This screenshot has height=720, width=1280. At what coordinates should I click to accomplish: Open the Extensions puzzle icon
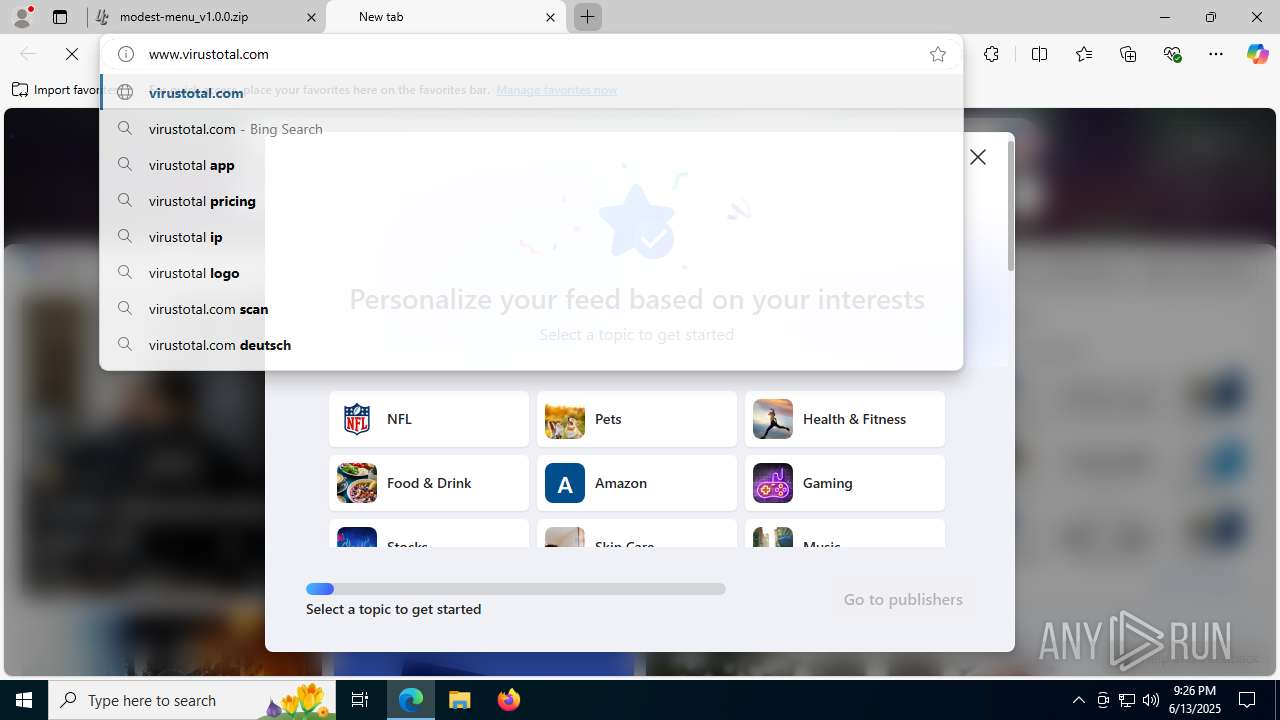tap(991, 54)
